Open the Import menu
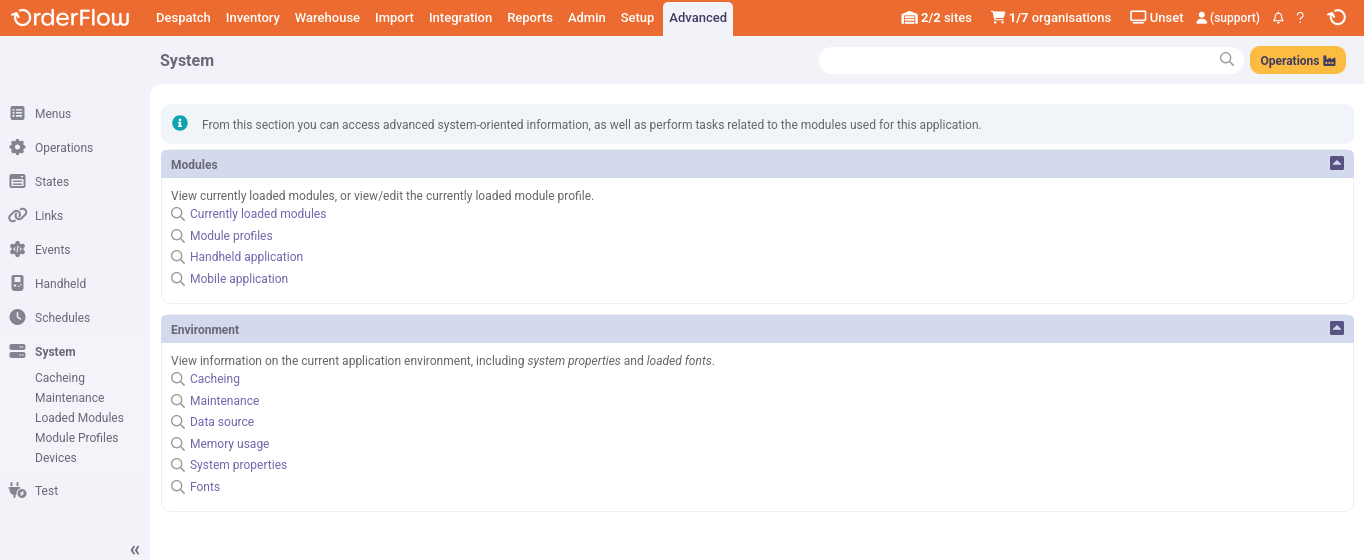Viewport: 1364px width, 560px height. point(394,18)
